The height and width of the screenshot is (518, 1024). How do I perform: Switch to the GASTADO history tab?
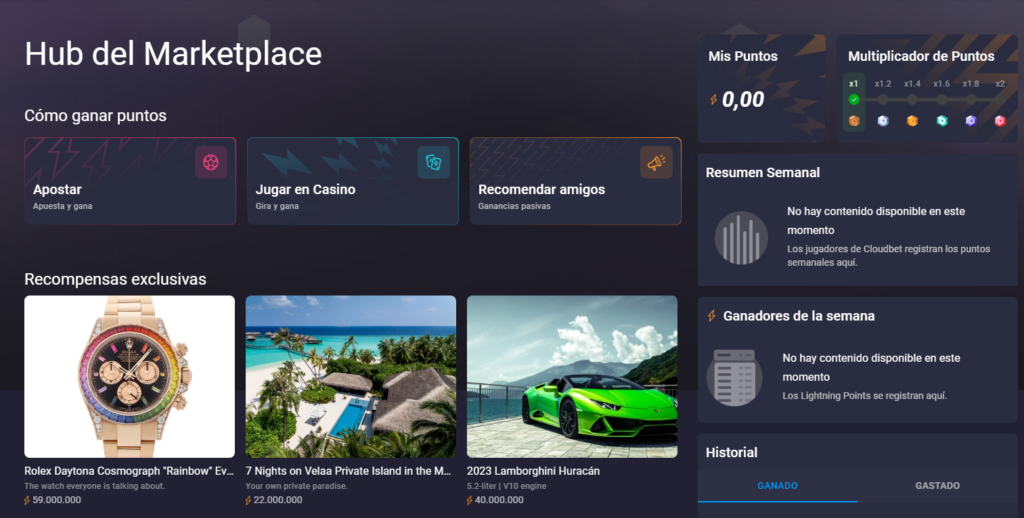(937, 486)
